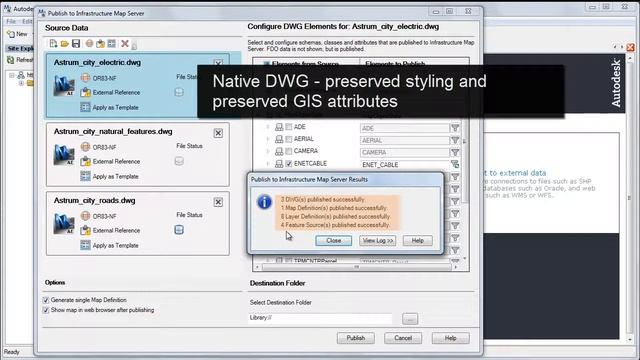Open File menu in background Autodesk window
Viewport: 640px width, 360px height.
coord(11,21)
